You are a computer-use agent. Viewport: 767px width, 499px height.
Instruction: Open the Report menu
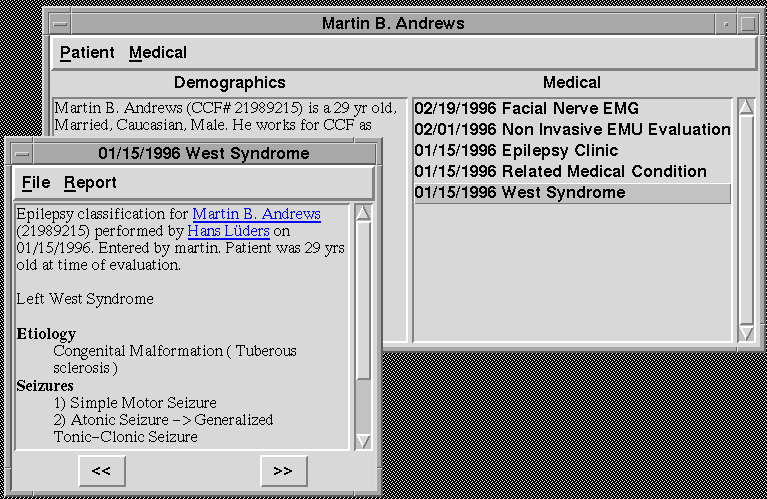[90, 182]
